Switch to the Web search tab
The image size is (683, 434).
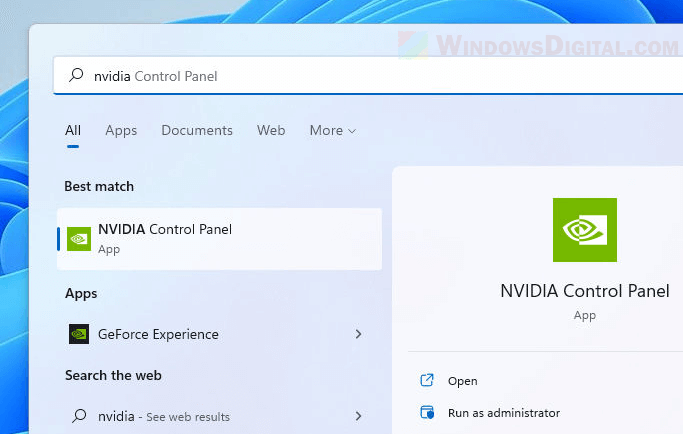[271, 130]
